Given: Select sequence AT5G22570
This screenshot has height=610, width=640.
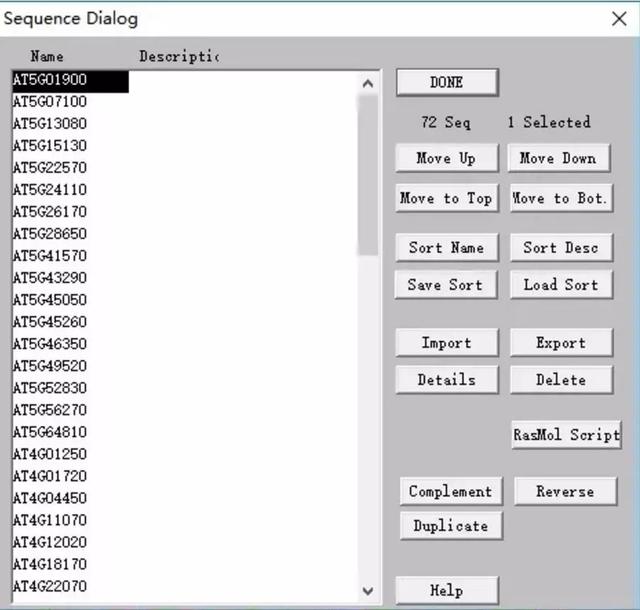Looking at the screenshot, I should [x=50, y=168].
